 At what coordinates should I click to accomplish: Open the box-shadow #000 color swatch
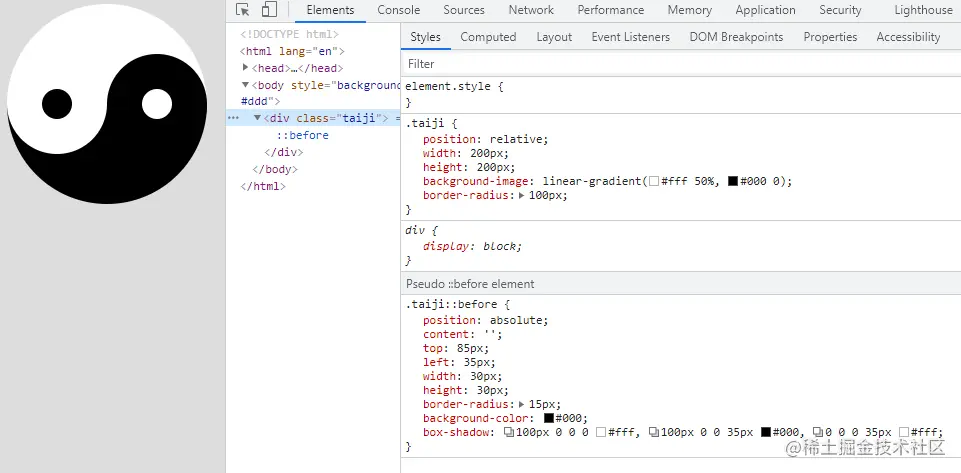pos(766,433)
